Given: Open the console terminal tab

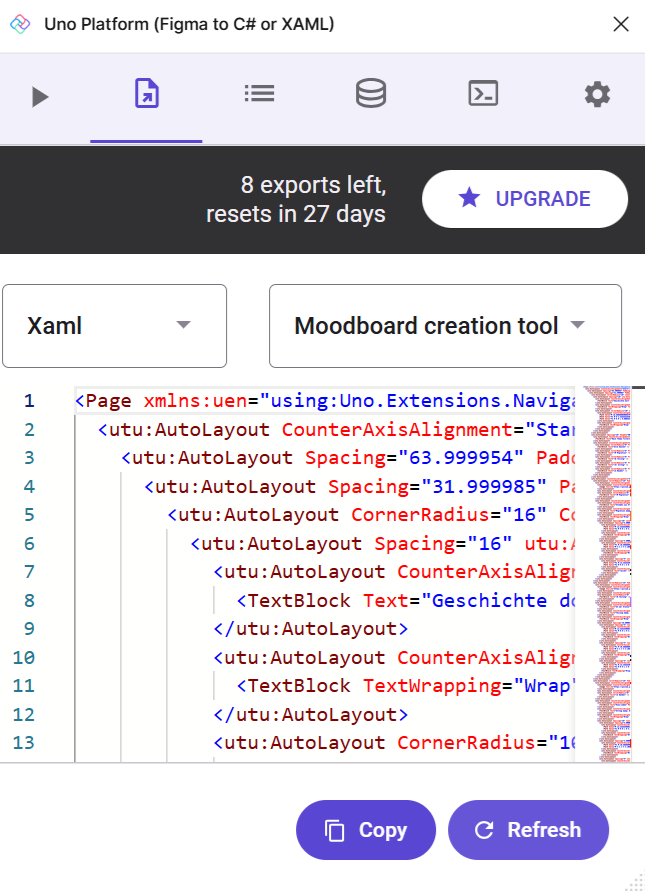Looking at the screenshot, I should pos(483,94).
